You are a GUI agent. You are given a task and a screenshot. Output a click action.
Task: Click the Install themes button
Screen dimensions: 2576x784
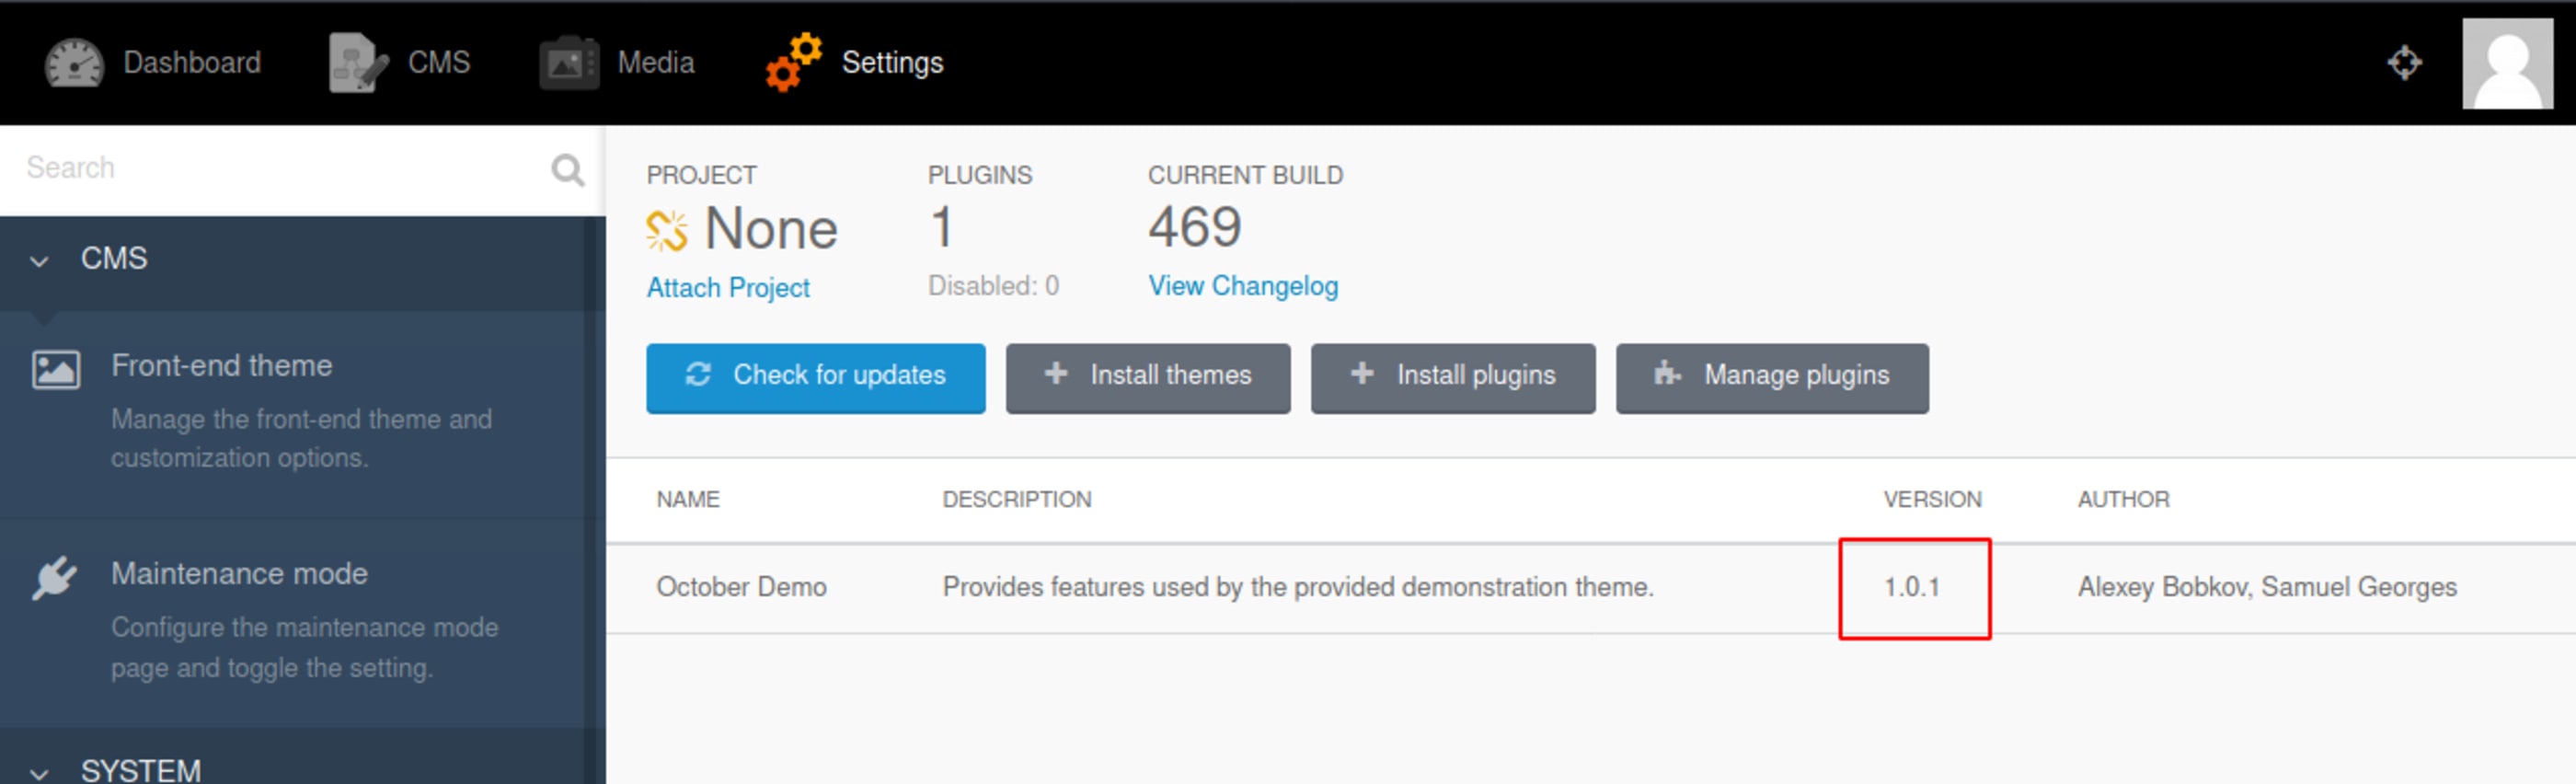[x=1147, y=377]
